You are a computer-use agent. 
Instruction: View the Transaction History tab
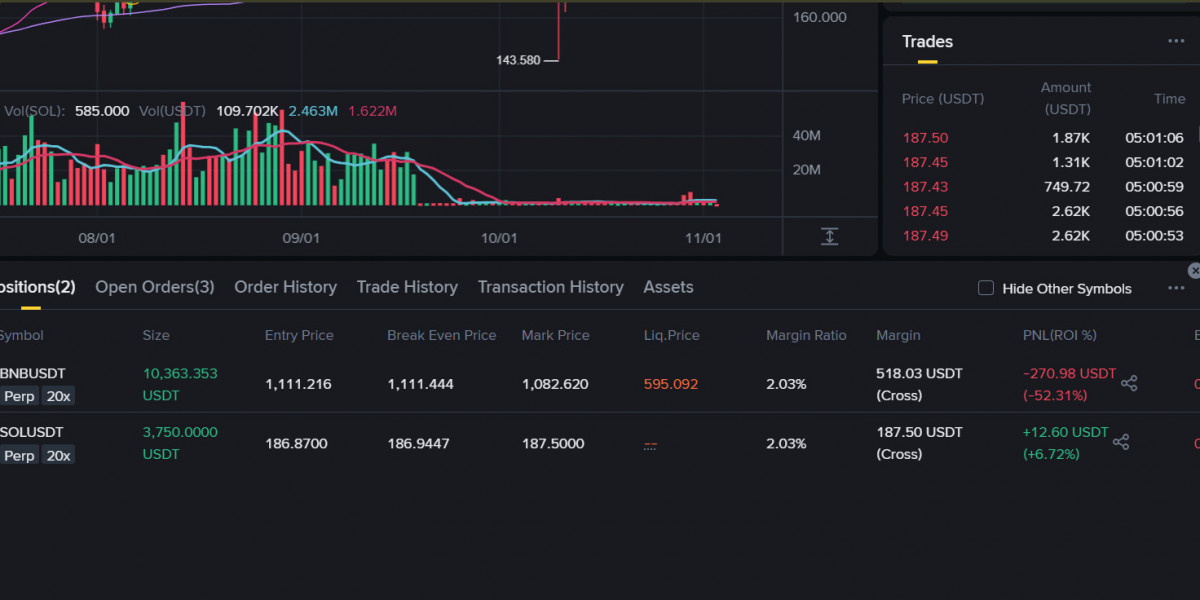click(x=550, y=287)
